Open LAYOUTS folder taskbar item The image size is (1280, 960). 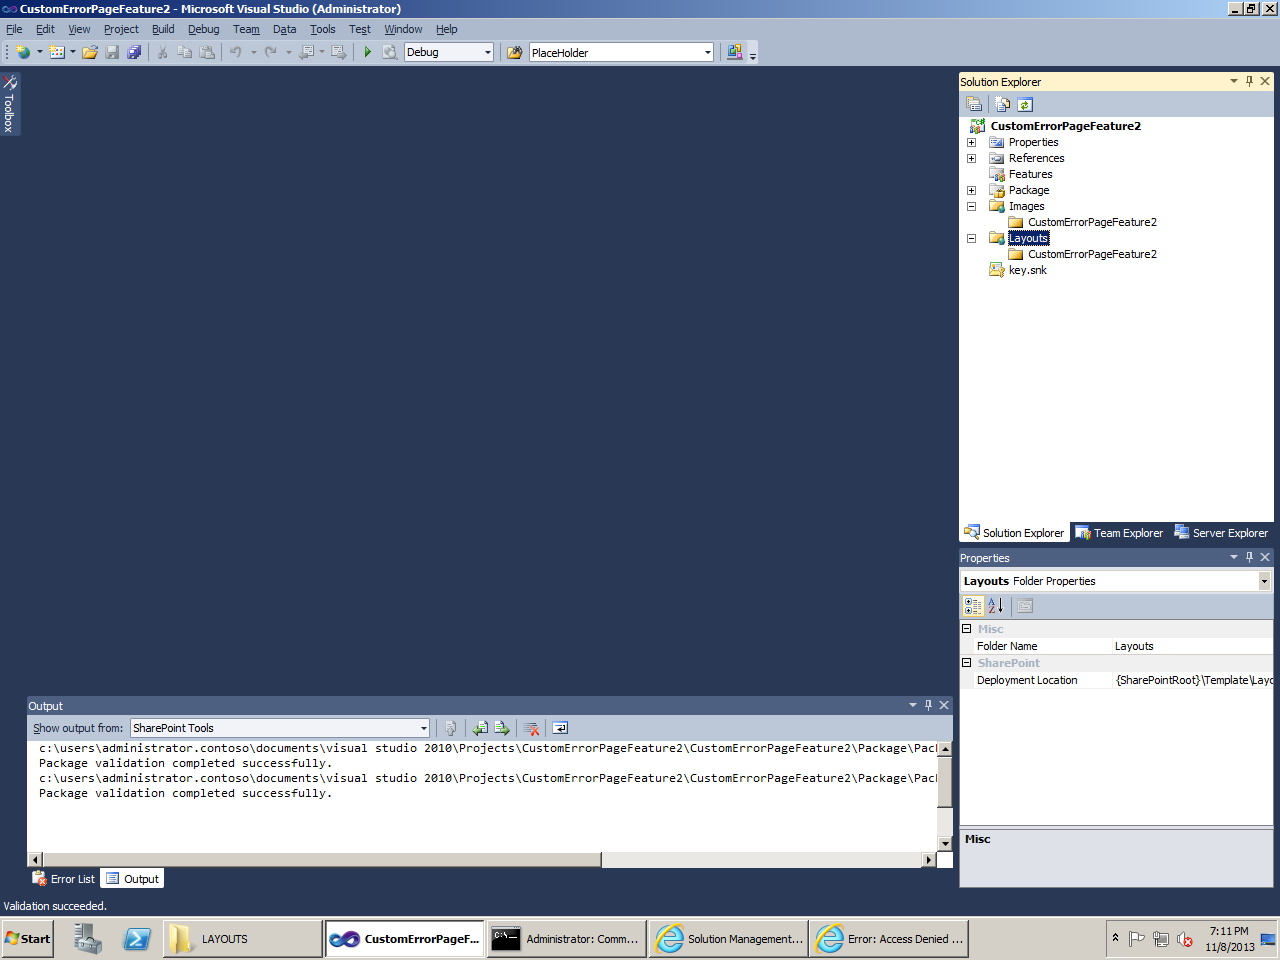tap(241, 939)
